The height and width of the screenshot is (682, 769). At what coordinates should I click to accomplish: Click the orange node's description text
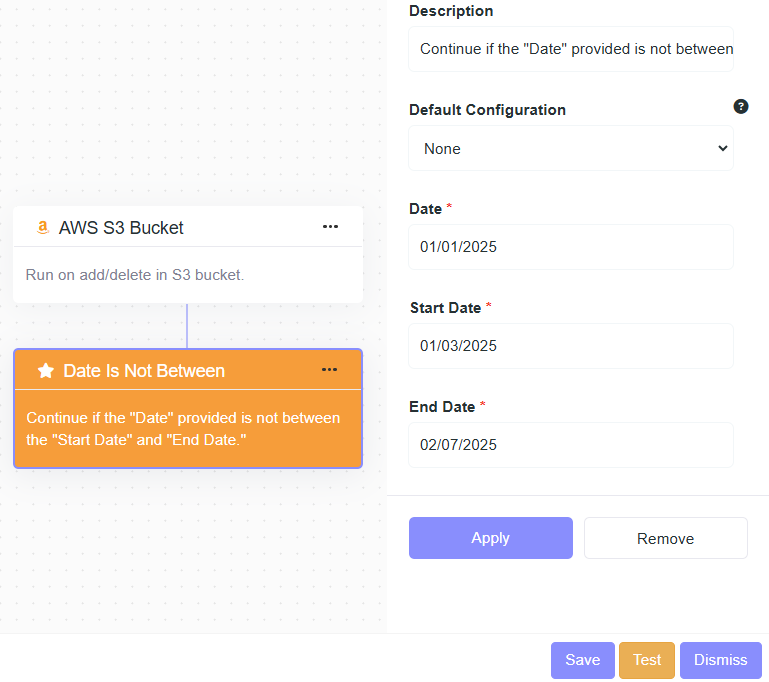click(183, 428)
